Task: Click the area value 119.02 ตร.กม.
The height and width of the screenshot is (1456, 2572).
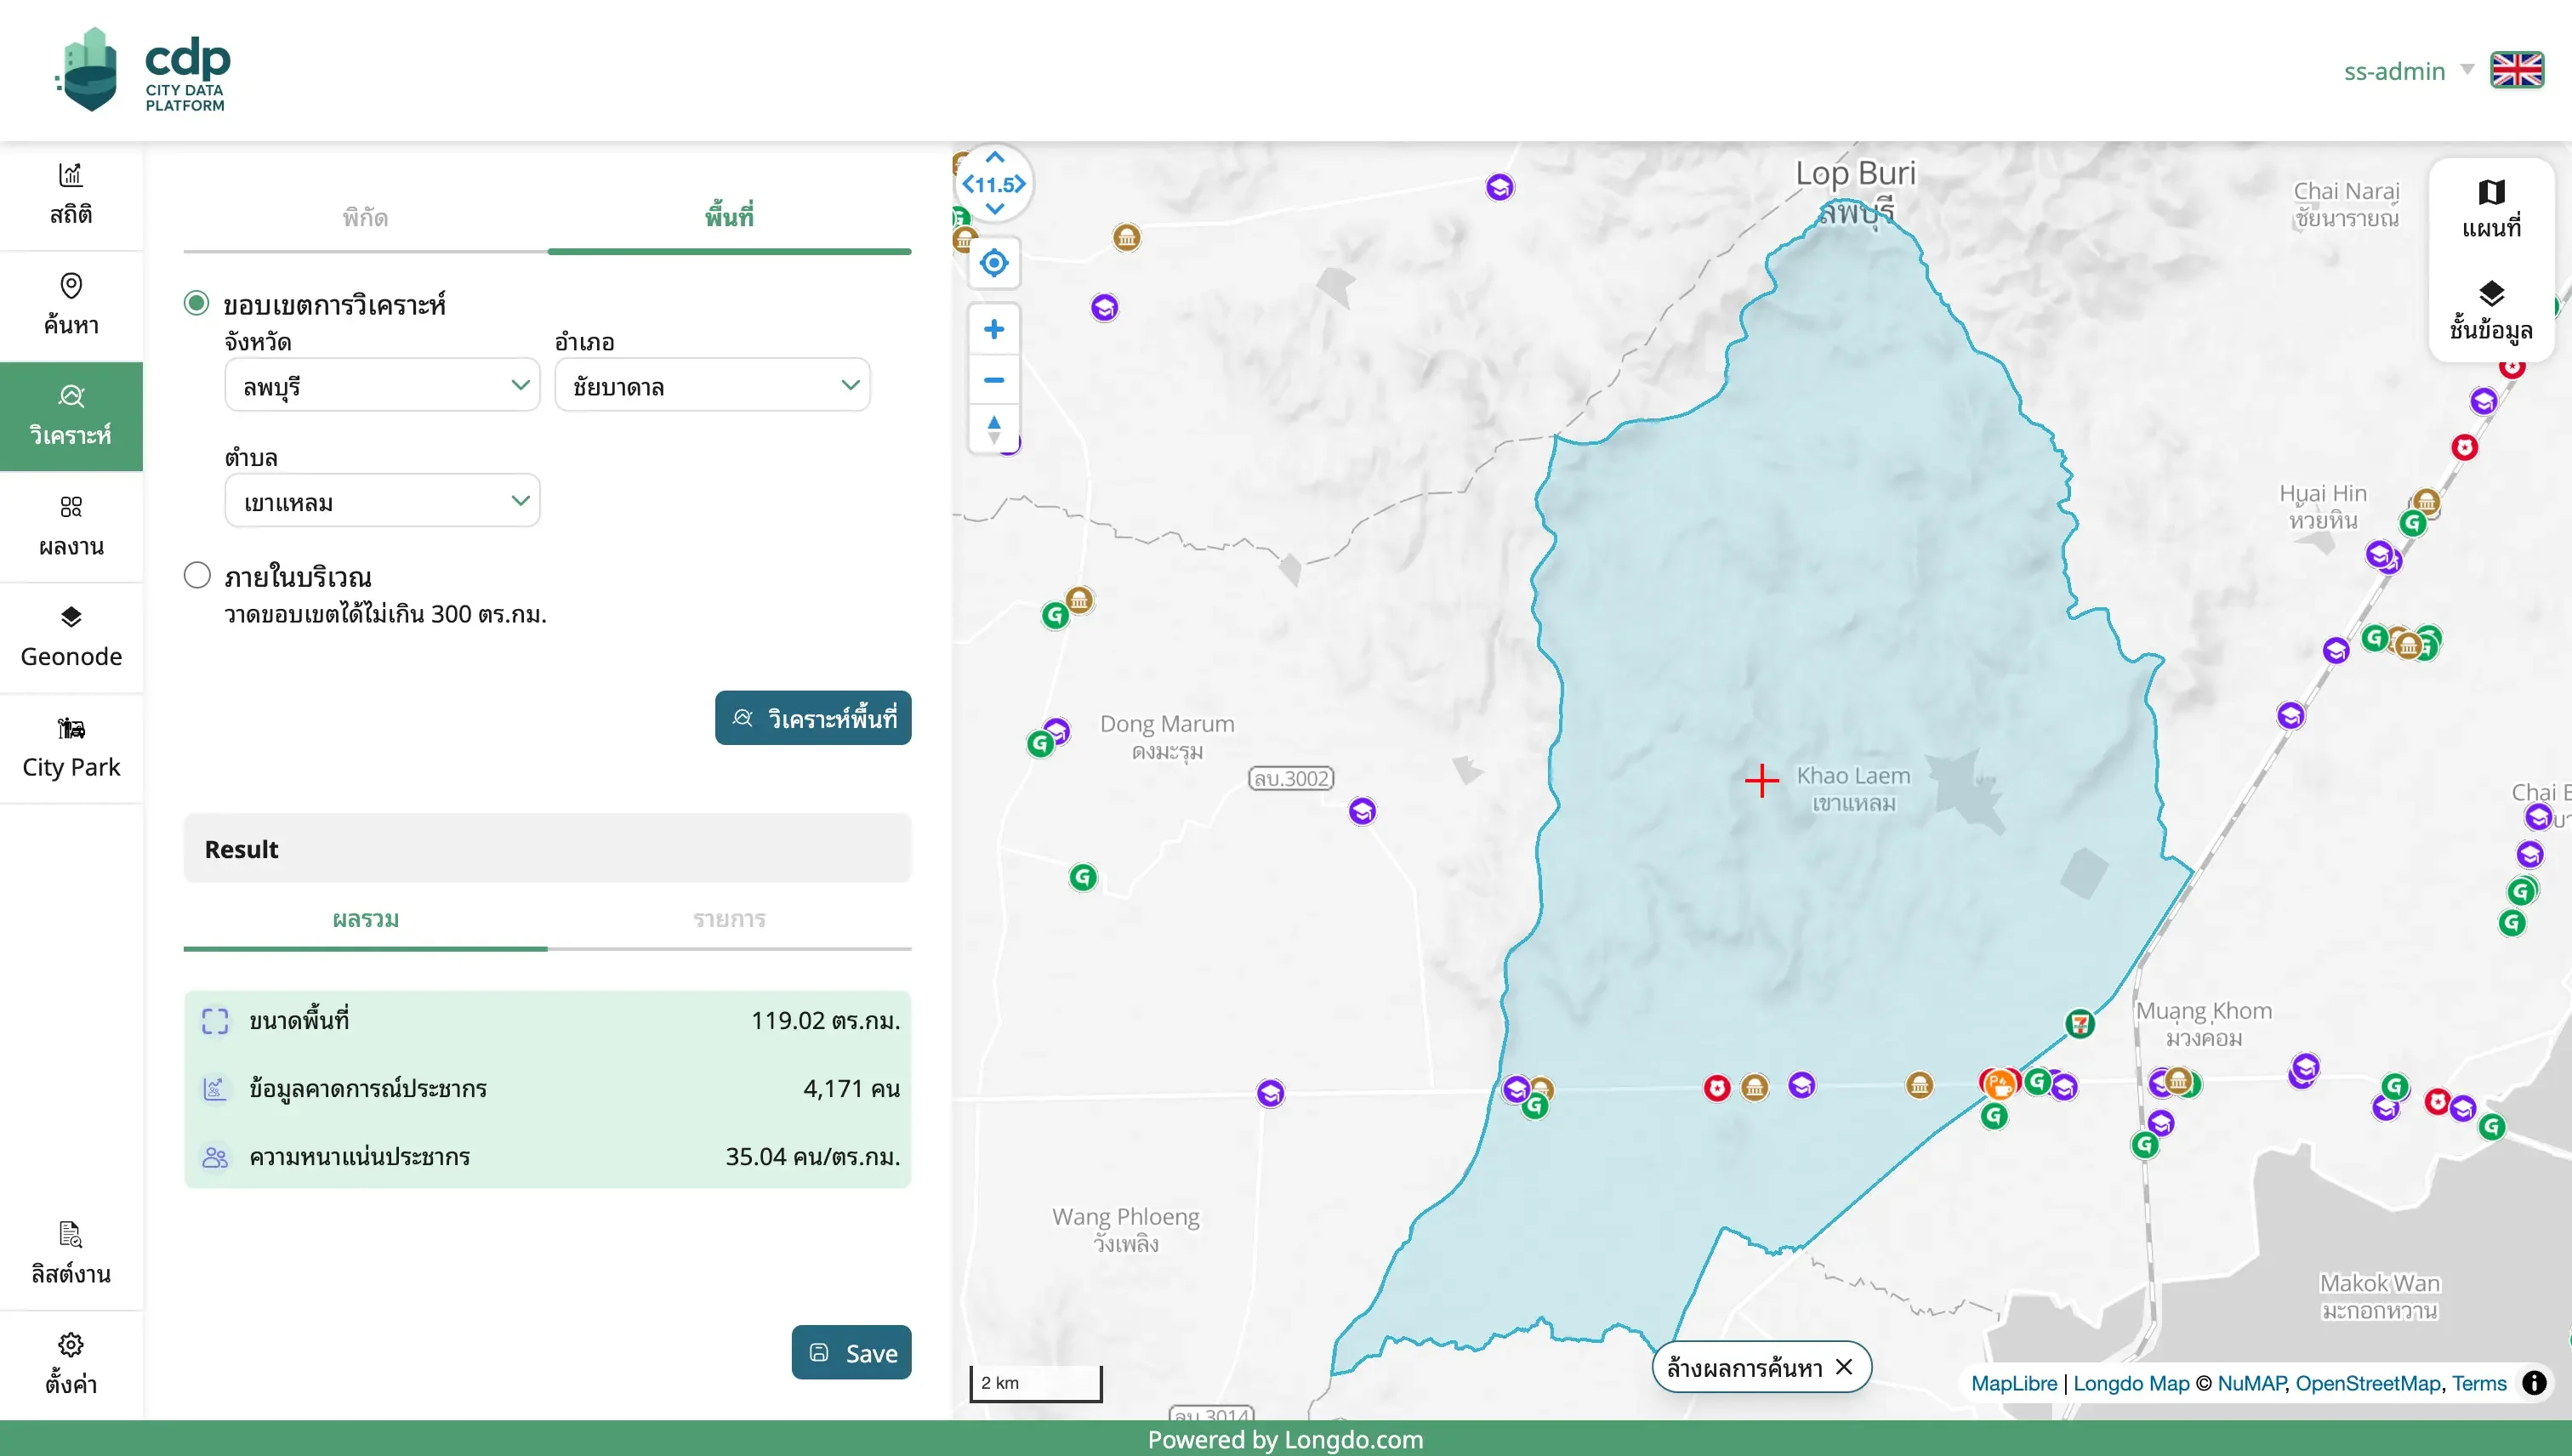Action: [x=825, y=1021]
